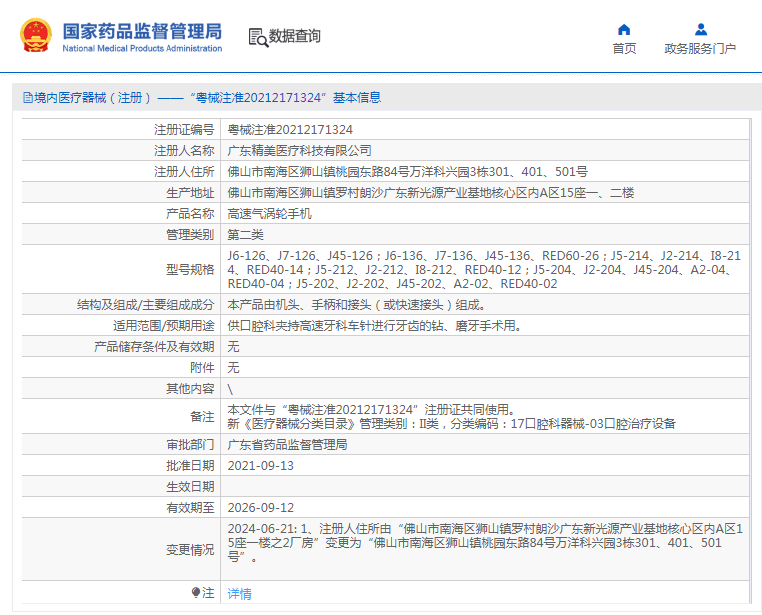Image resolution: width=762 pixels, height=615 pixels.
Task: Click the 首页 home icon
Action: click(624, 30)
